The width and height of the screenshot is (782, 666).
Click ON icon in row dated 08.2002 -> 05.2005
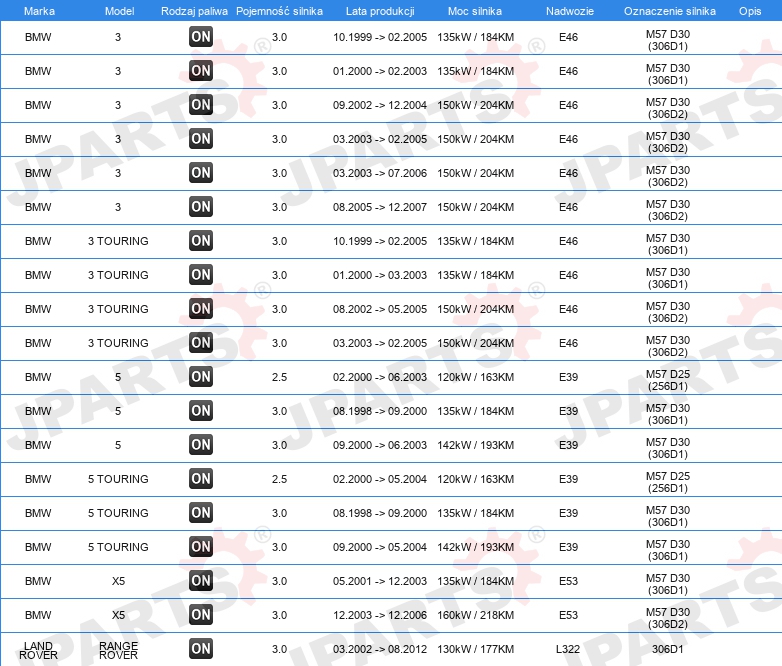201,308
